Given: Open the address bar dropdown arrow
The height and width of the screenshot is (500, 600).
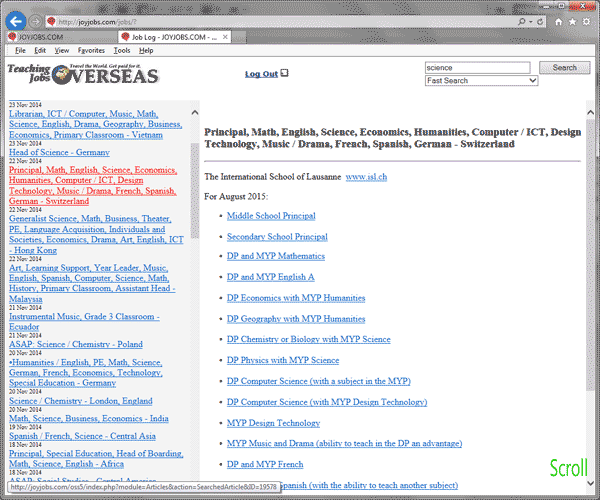Looking at the screenshot, I should coord(531,22).
